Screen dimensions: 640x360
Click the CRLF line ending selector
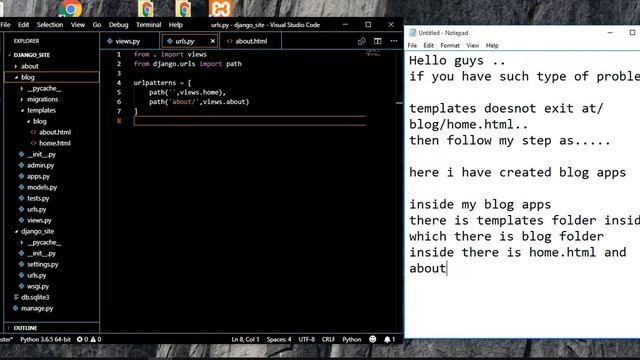coord(328,339)
